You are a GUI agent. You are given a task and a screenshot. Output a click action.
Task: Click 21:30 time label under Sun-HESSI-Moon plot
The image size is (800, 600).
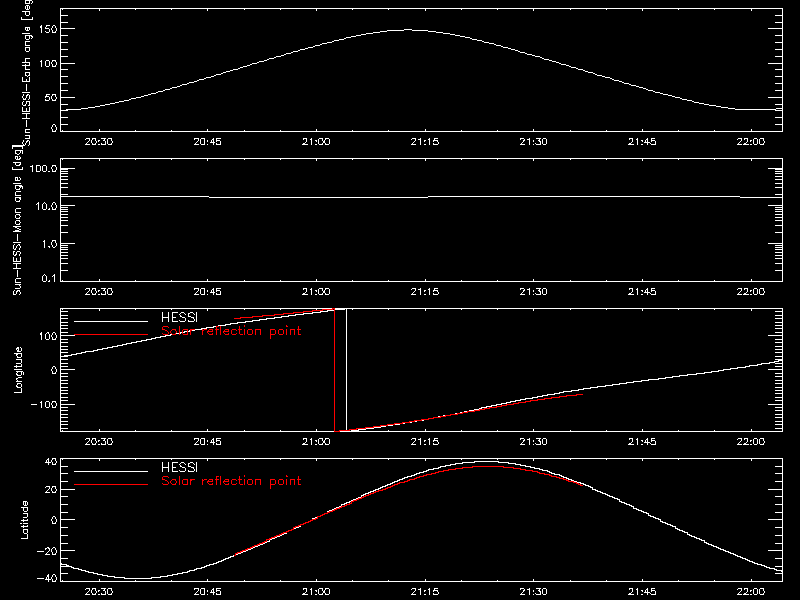point(533,292)
